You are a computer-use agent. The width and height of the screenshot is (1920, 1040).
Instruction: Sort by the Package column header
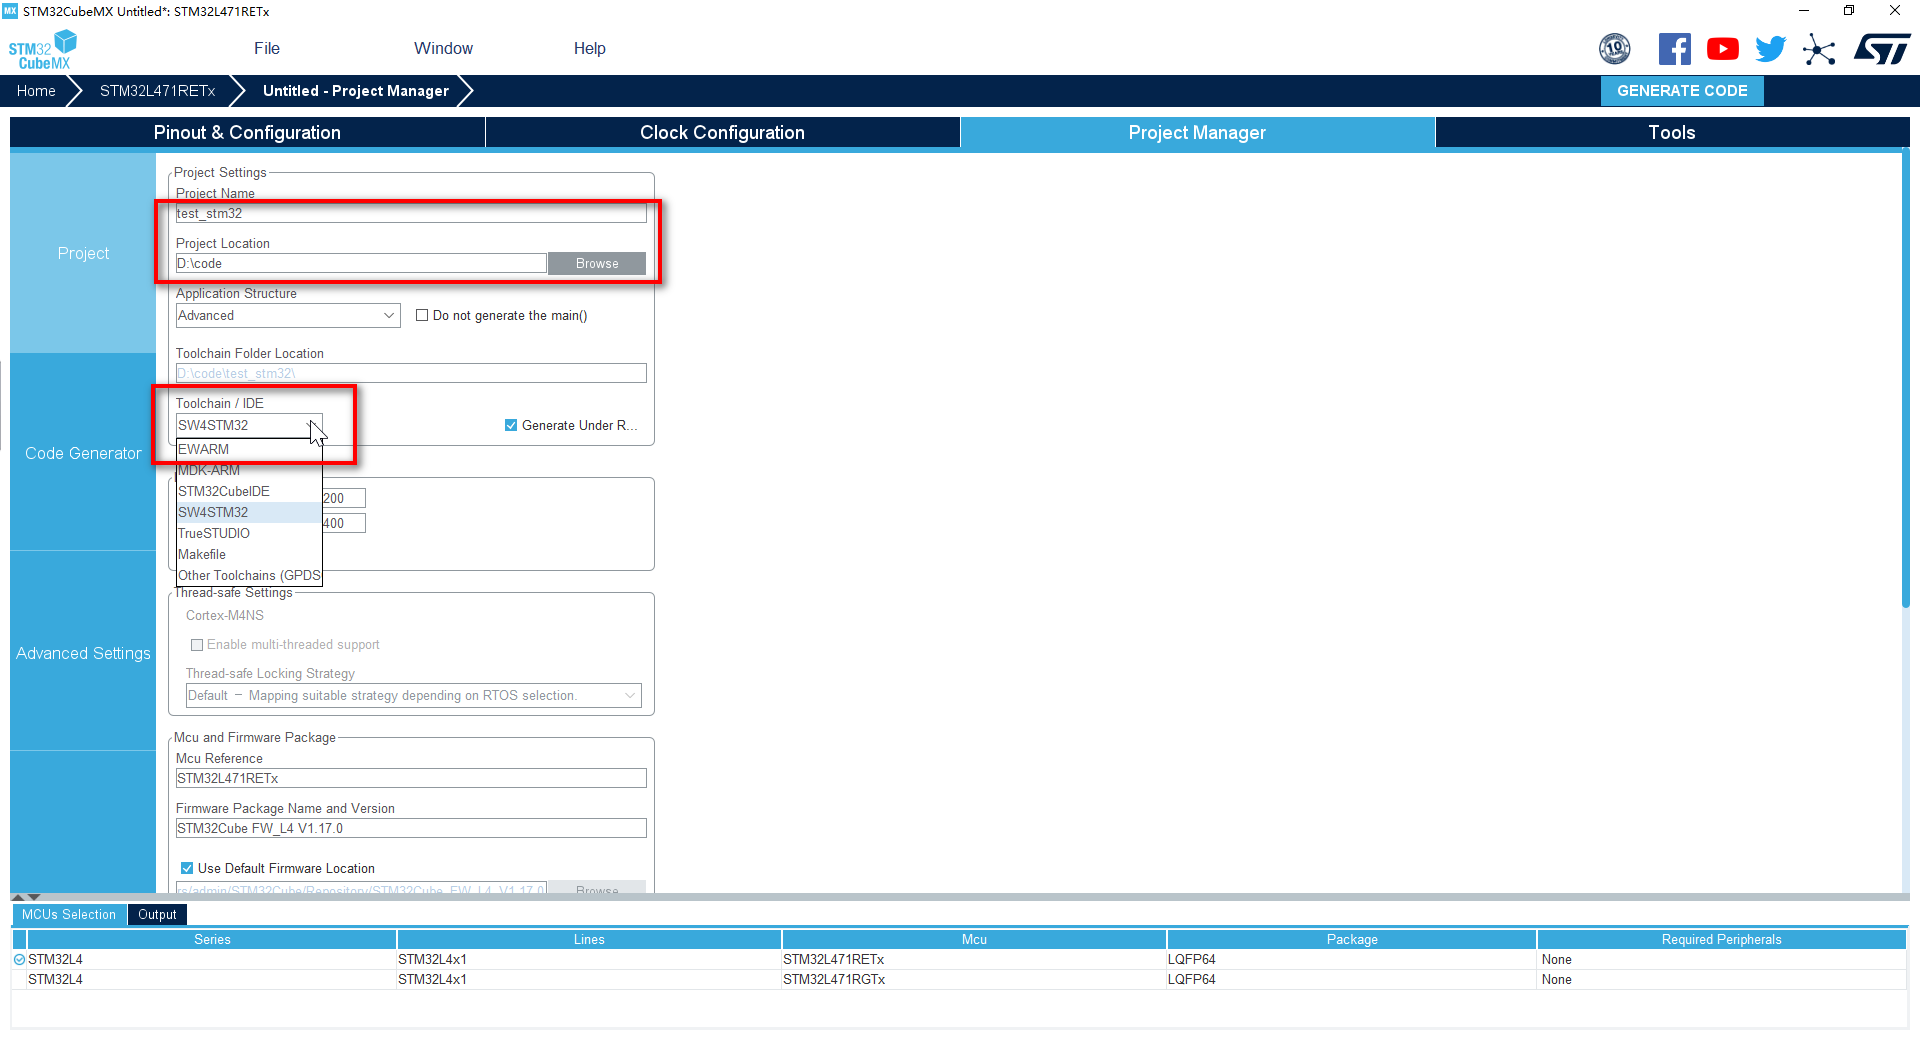1352,939
